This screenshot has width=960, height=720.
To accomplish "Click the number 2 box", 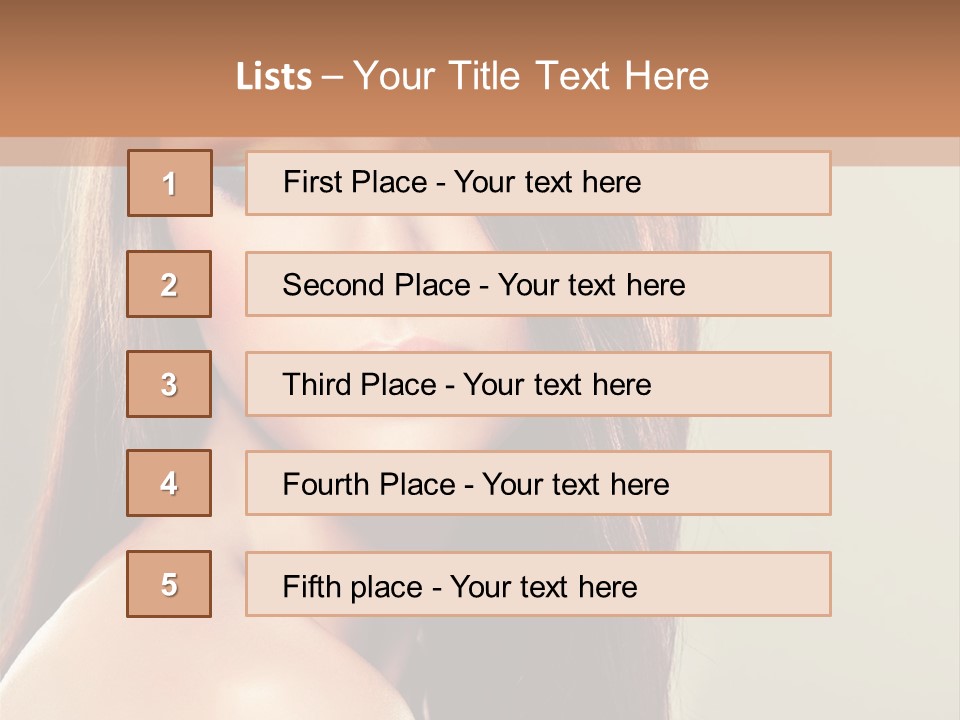I will [169, 284].
